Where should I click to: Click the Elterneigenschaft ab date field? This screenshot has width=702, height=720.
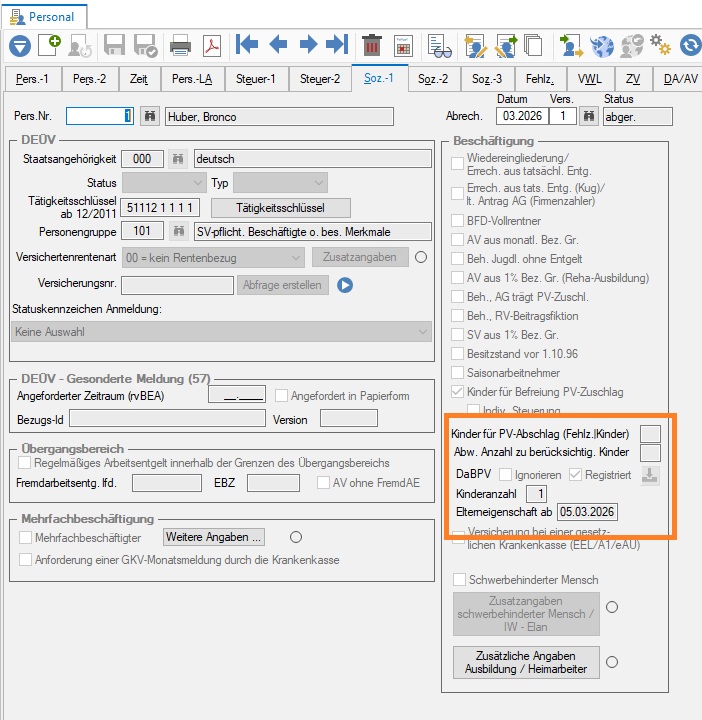pos(587,512)
